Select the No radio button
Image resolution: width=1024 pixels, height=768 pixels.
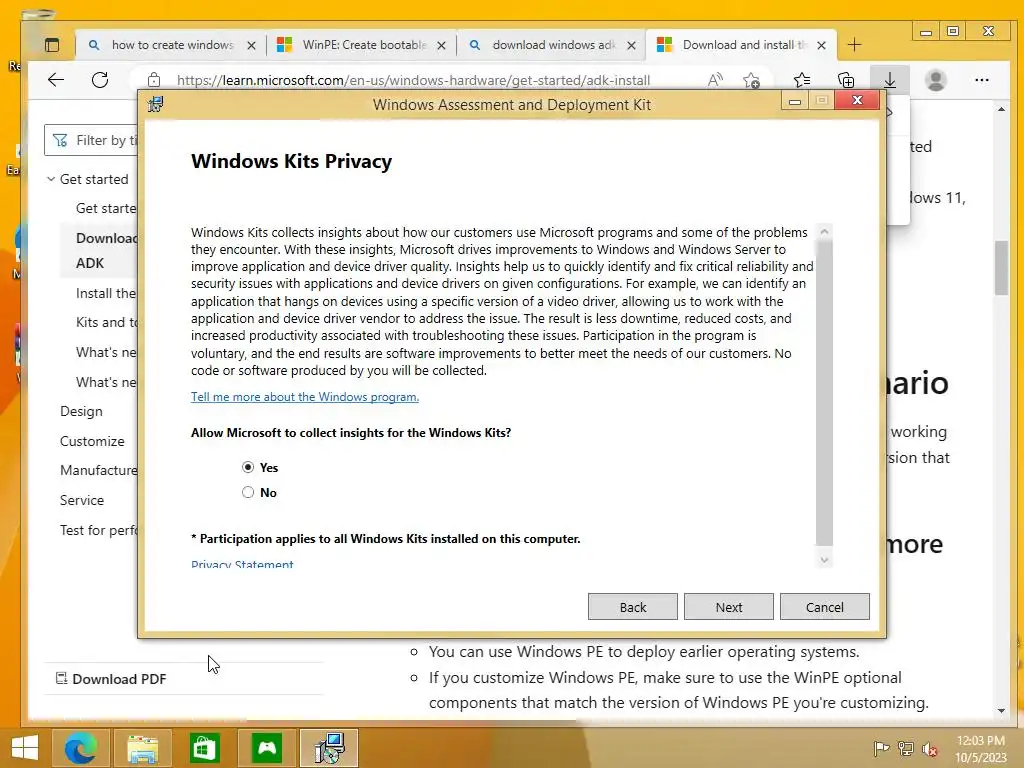coord(248,492)
